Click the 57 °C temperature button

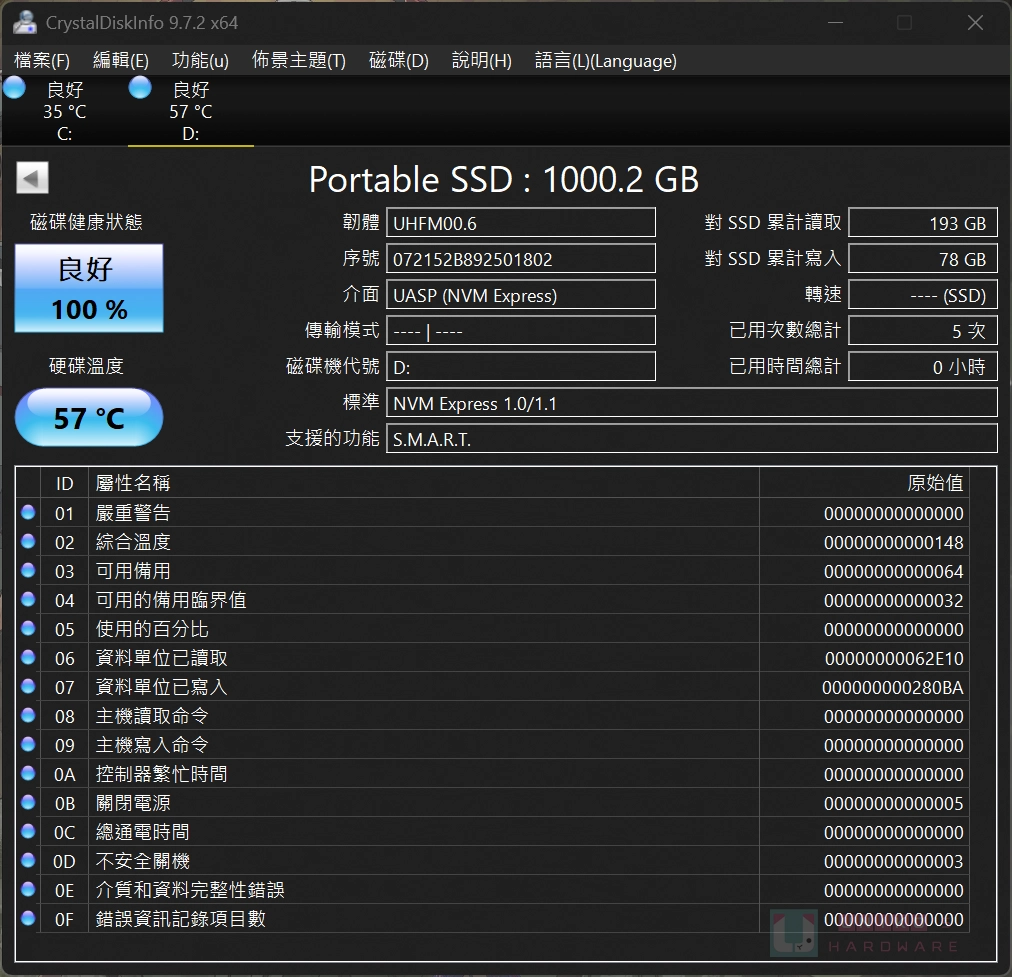coord(89,418)
